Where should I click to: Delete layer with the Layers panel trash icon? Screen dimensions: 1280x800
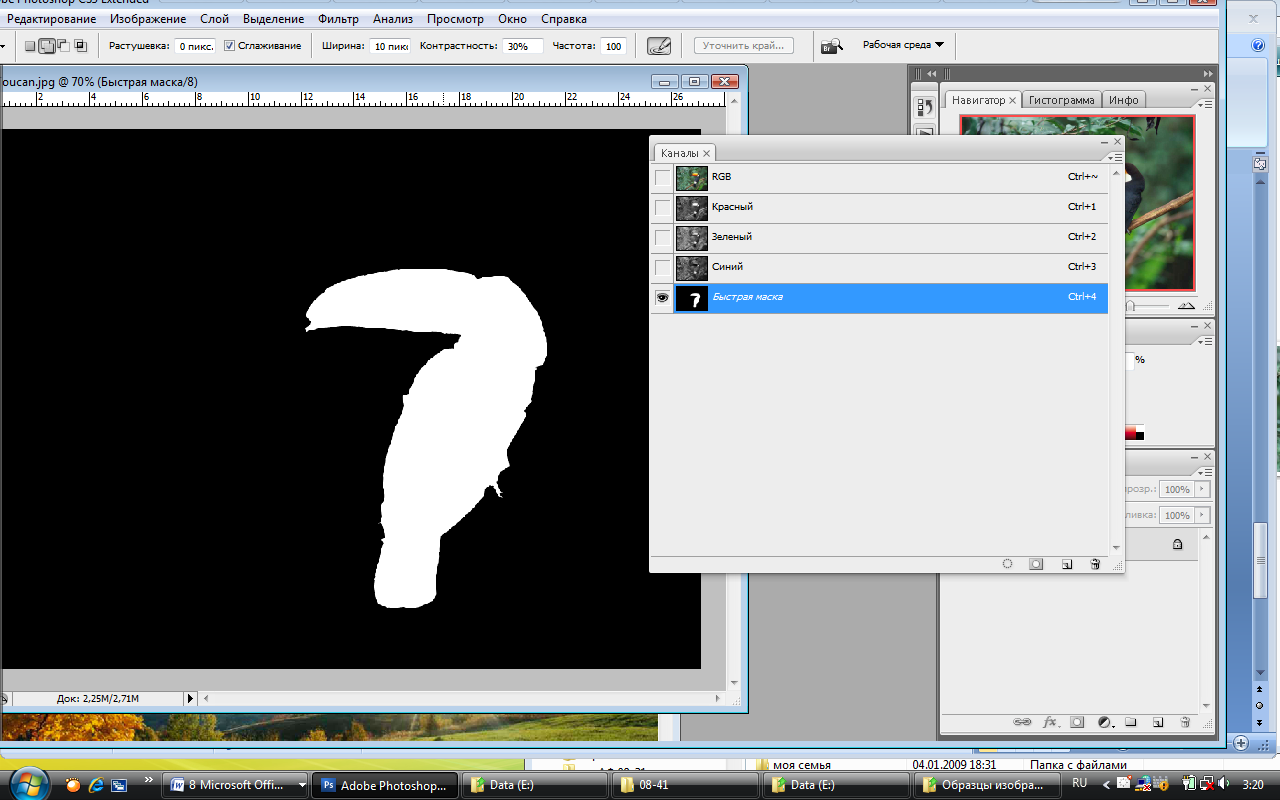click(1185, 721)
